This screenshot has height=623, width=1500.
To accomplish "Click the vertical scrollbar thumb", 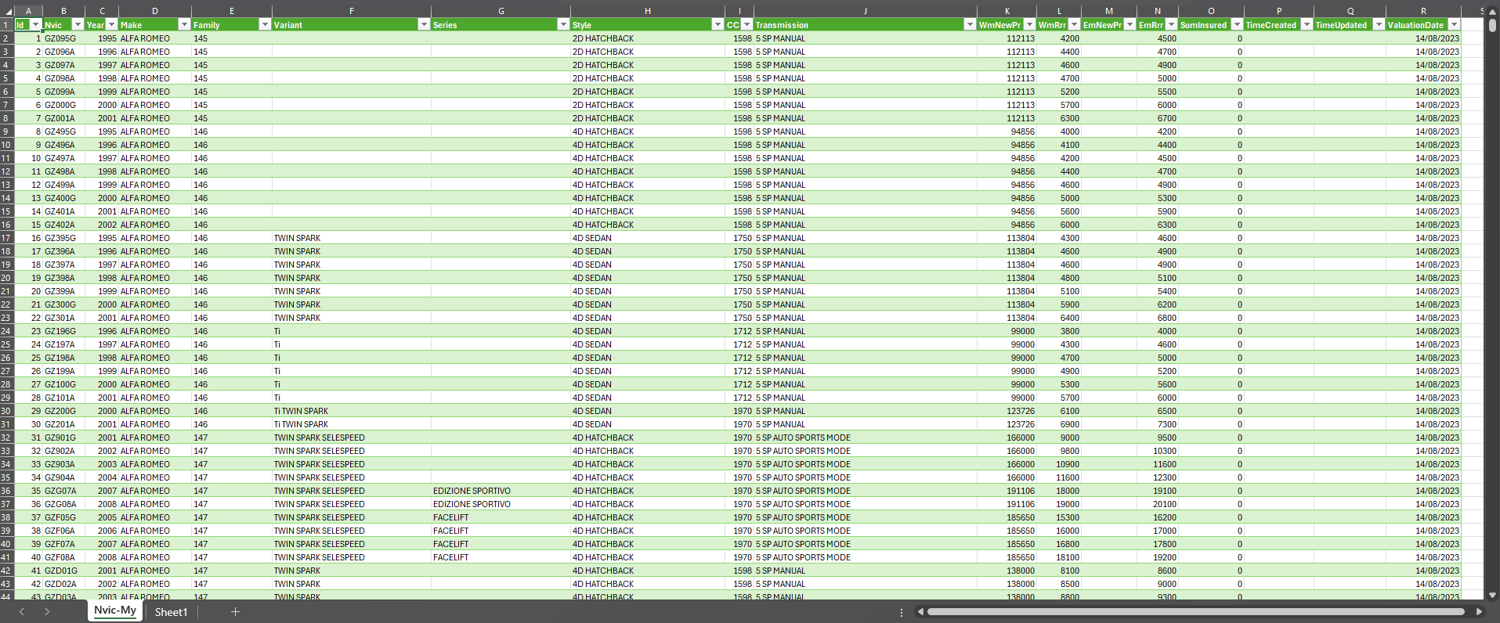I will tap(1492, 26).
